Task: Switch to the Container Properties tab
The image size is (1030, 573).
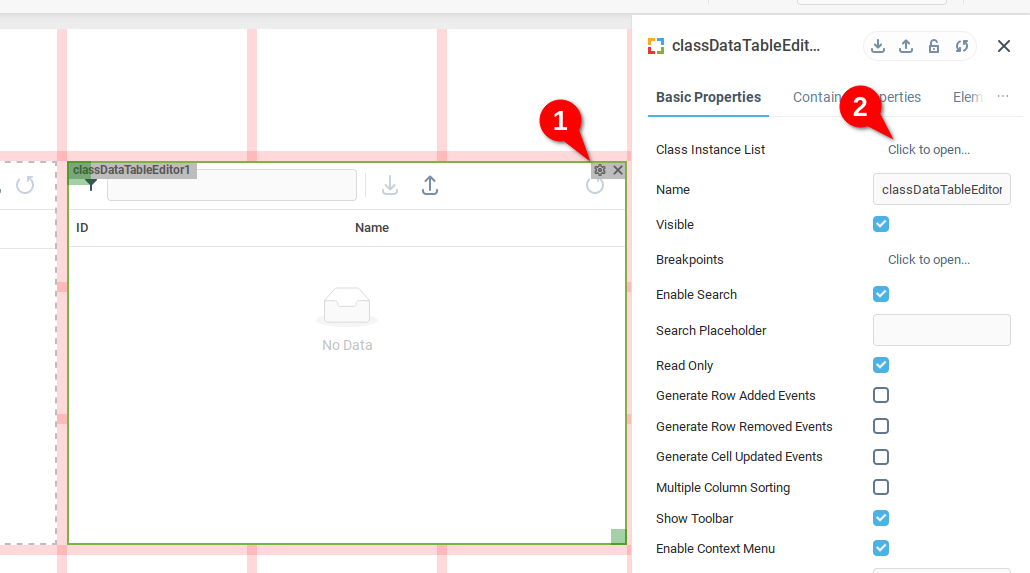Action: 857,97
